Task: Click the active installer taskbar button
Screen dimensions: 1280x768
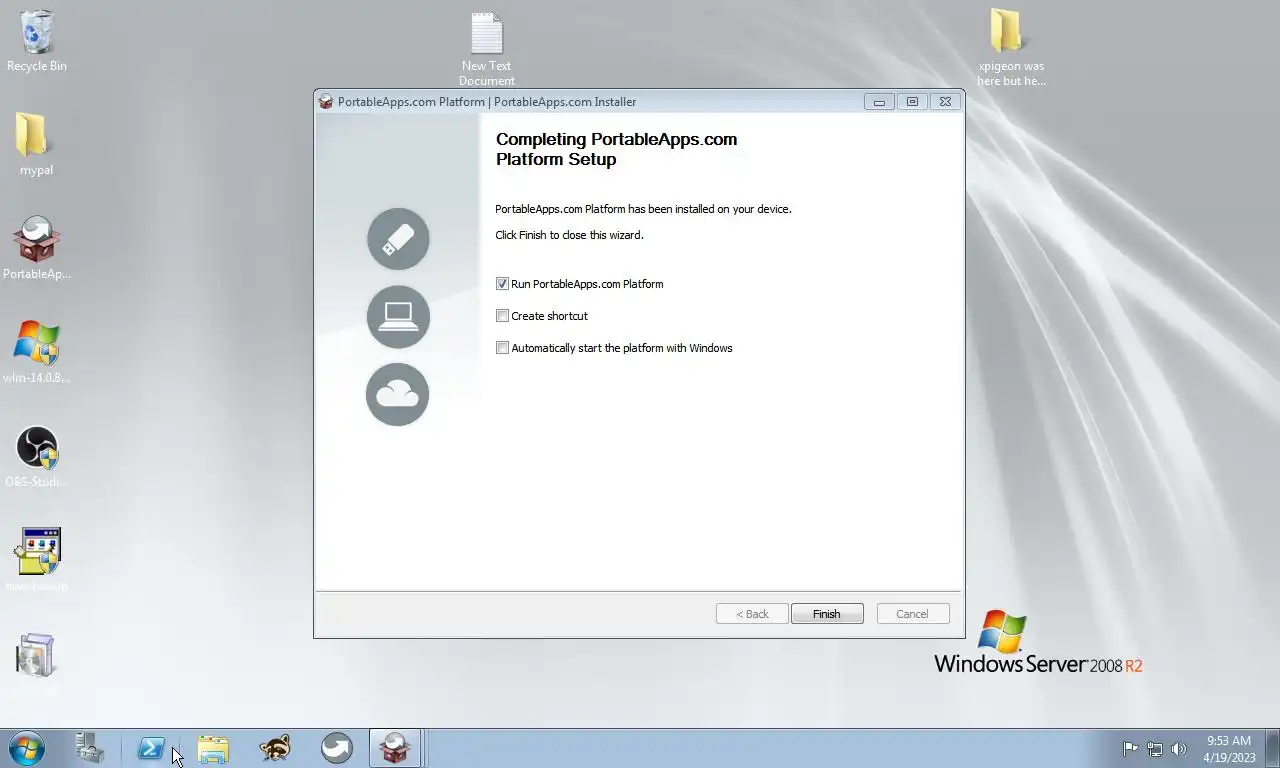Action: (x=395, y=748)
